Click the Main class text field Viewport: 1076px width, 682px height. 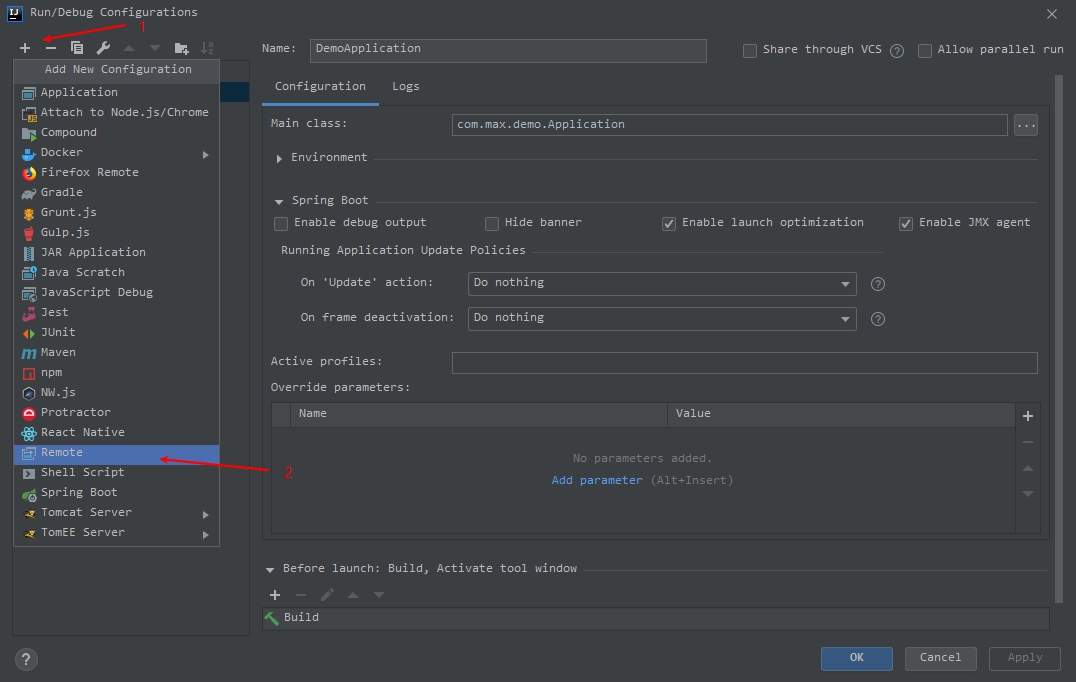[x=729, y=125]
